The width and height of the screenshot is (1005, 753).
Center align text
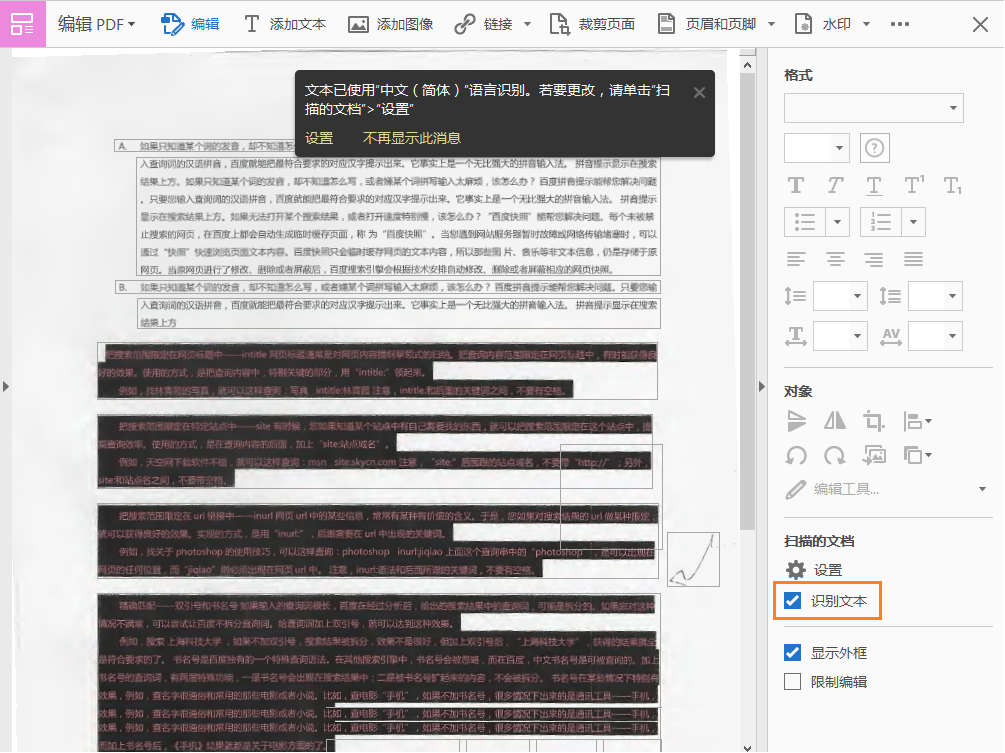pos(835,259)
